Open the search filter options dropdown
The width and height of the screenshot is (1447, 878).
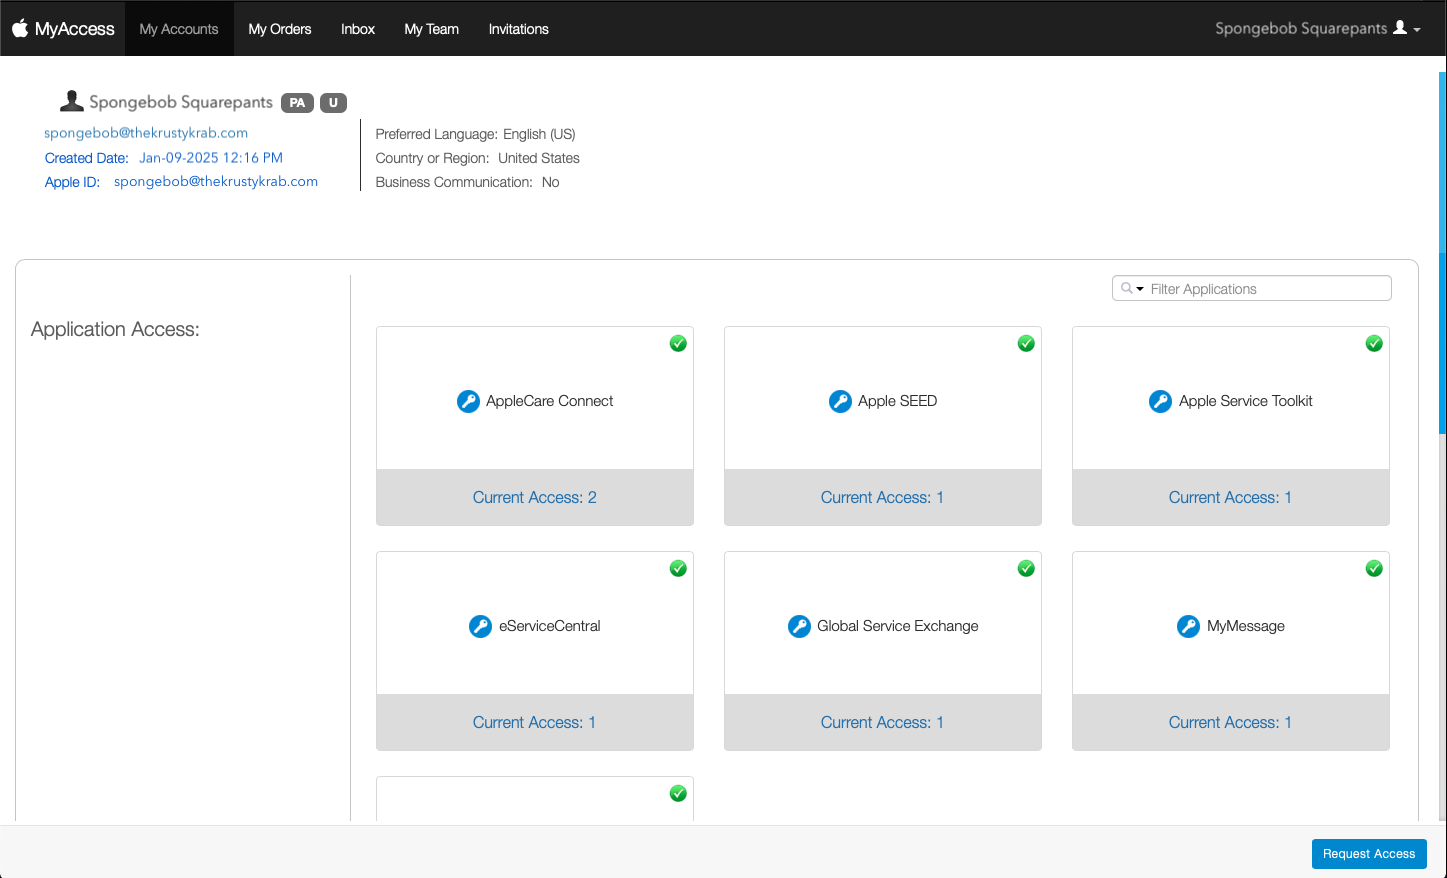pyautogui.click(x=1133, y=289)
